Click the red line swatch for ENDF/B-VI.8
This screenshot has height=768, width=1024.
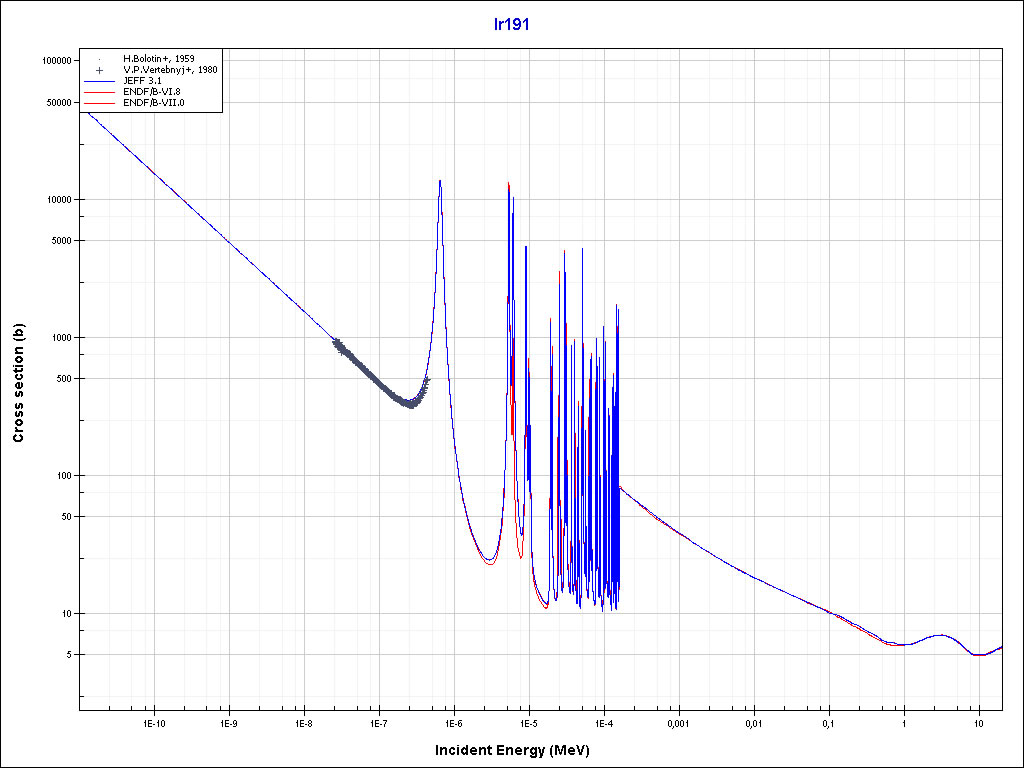click(100, 92)
